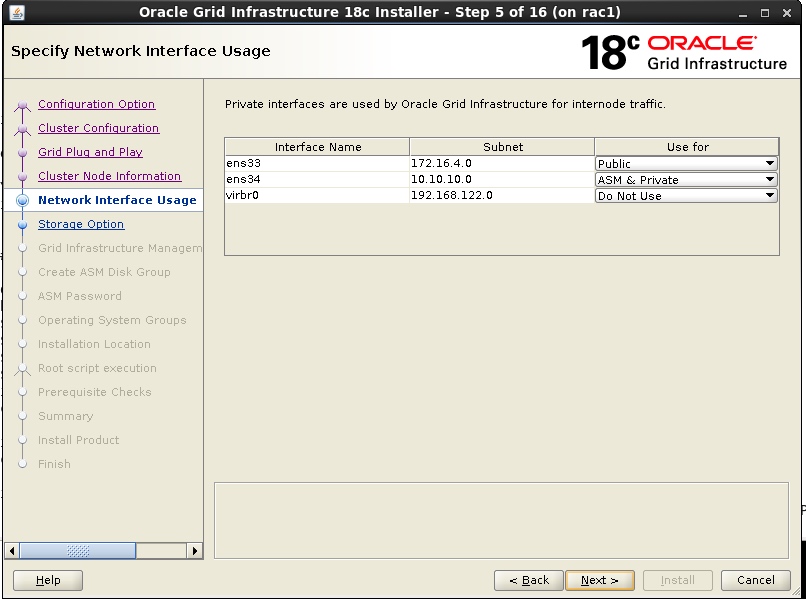
Task: Open Help for this installer step
Action: (x=47, y=580)
